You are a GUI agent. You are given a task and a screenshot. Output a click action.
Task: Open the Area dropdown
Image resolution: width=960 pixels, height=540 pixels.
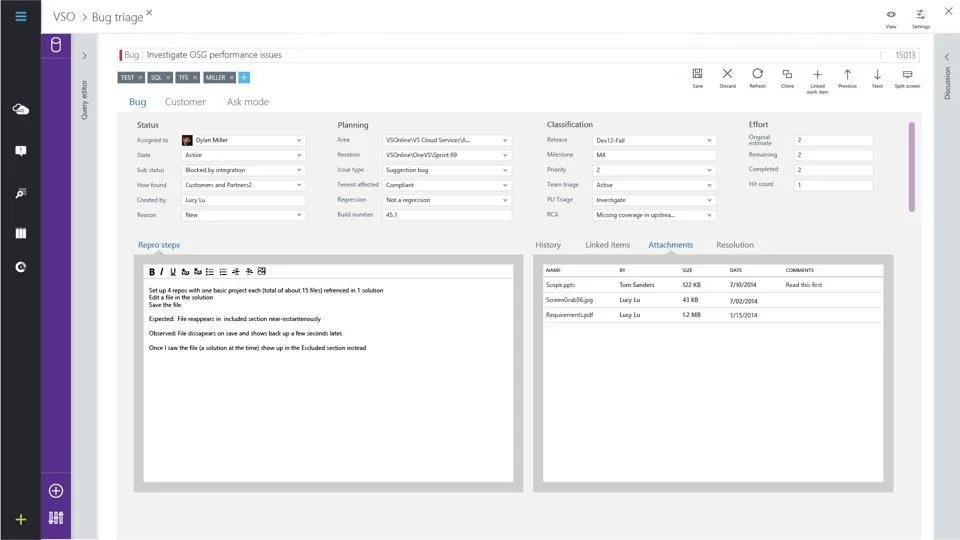(x=447, y=140)
